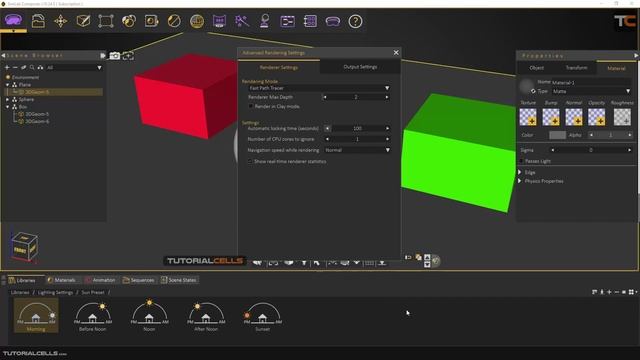Increase the Sigma value arrow
The width and height of the screenshot is (640, 360).
tap(629, 150)
